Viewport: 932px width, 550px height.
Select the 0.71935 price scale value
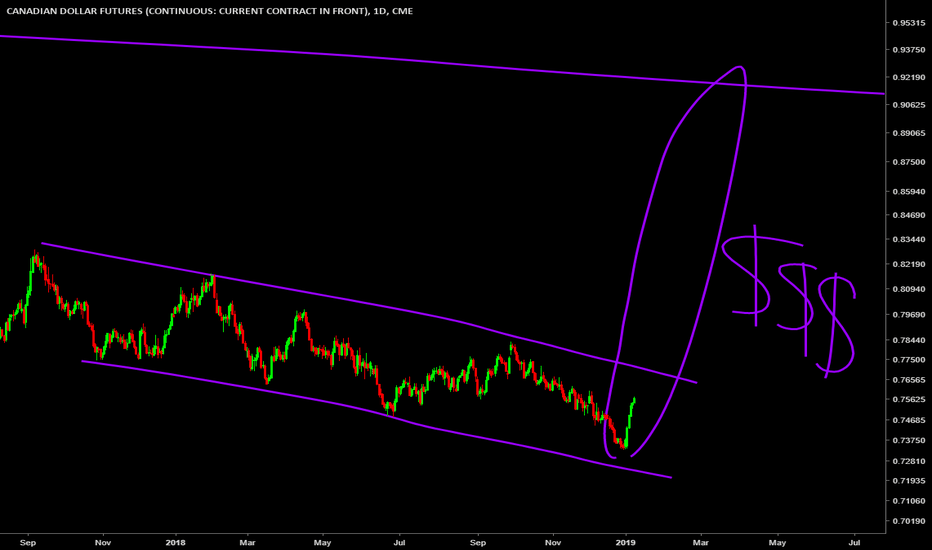[x=909, y=480]
